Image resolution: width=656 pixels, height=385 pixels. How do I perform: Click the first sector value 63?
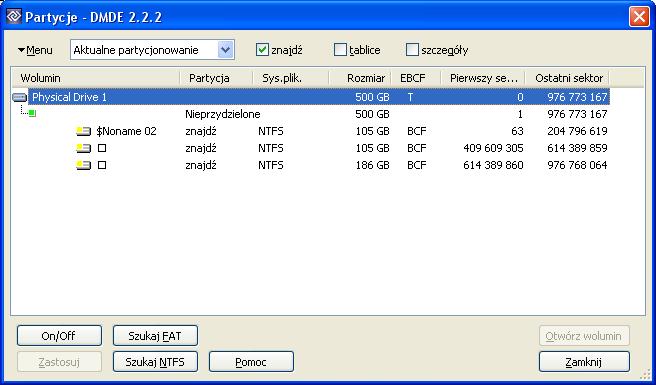517,131
